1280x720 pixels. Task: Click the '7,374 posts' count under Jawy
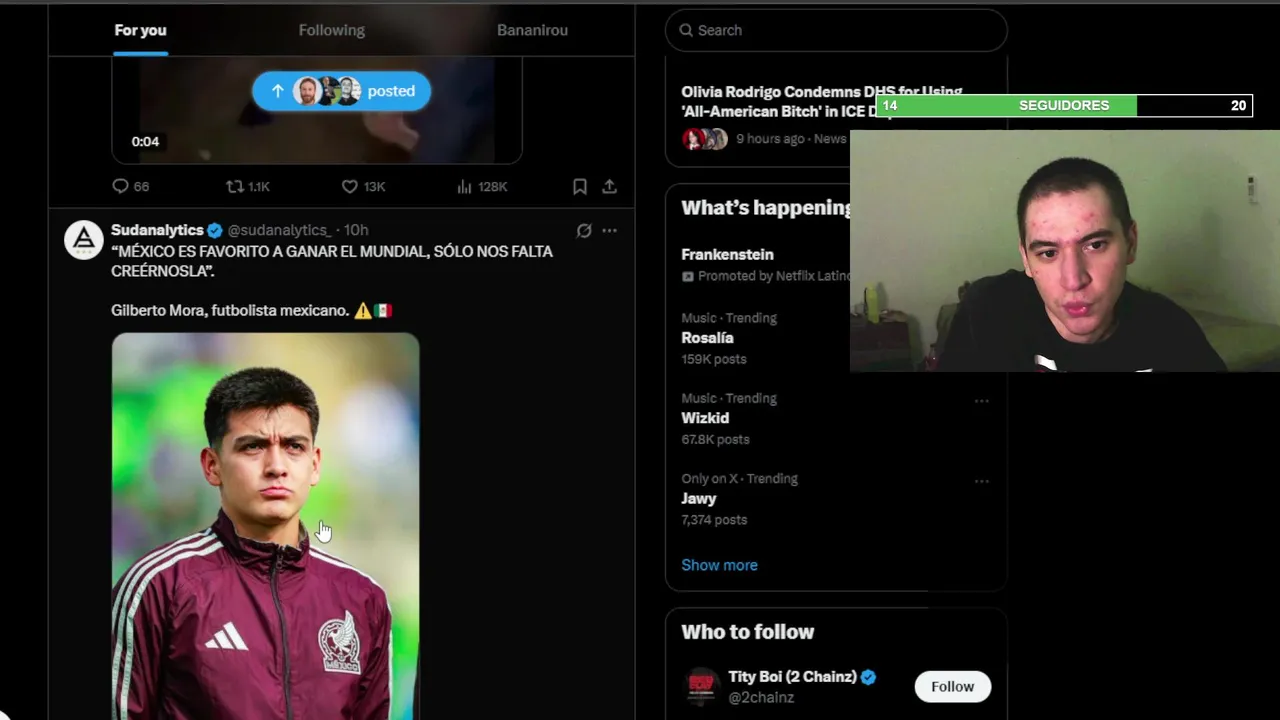pyautogui.click(x=714, y=519)
